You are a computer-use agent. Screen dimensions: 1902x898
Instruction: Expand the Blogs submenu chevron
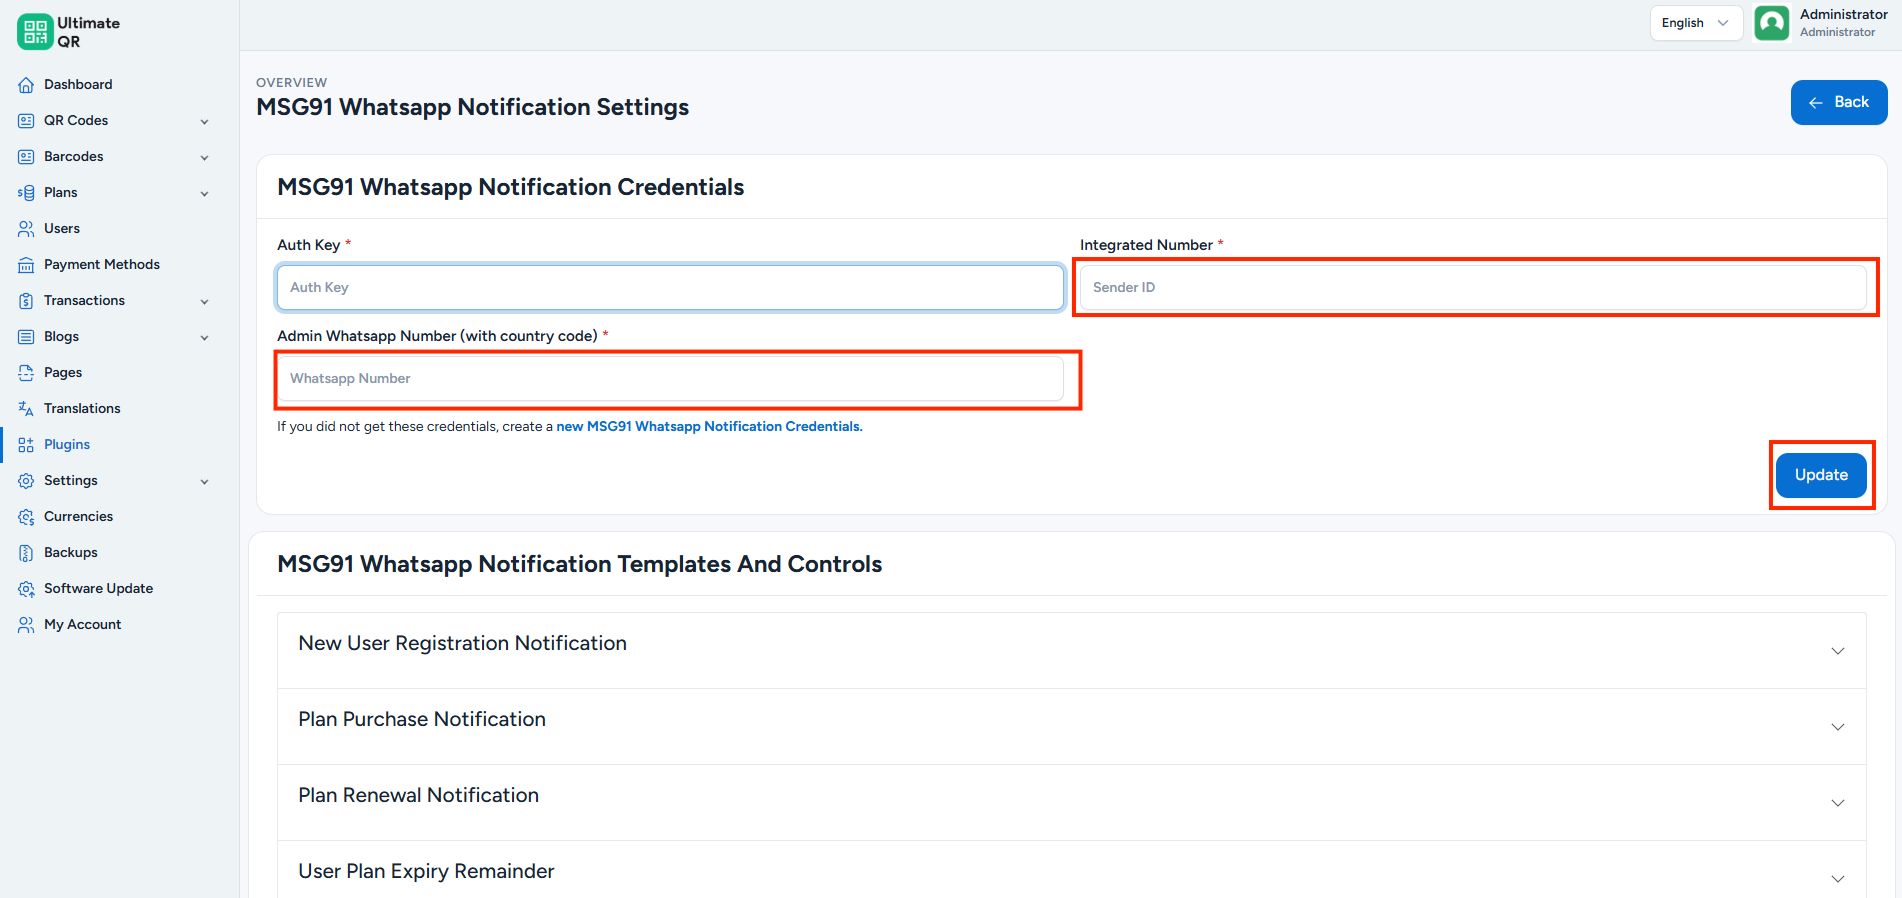click(205, 338)
